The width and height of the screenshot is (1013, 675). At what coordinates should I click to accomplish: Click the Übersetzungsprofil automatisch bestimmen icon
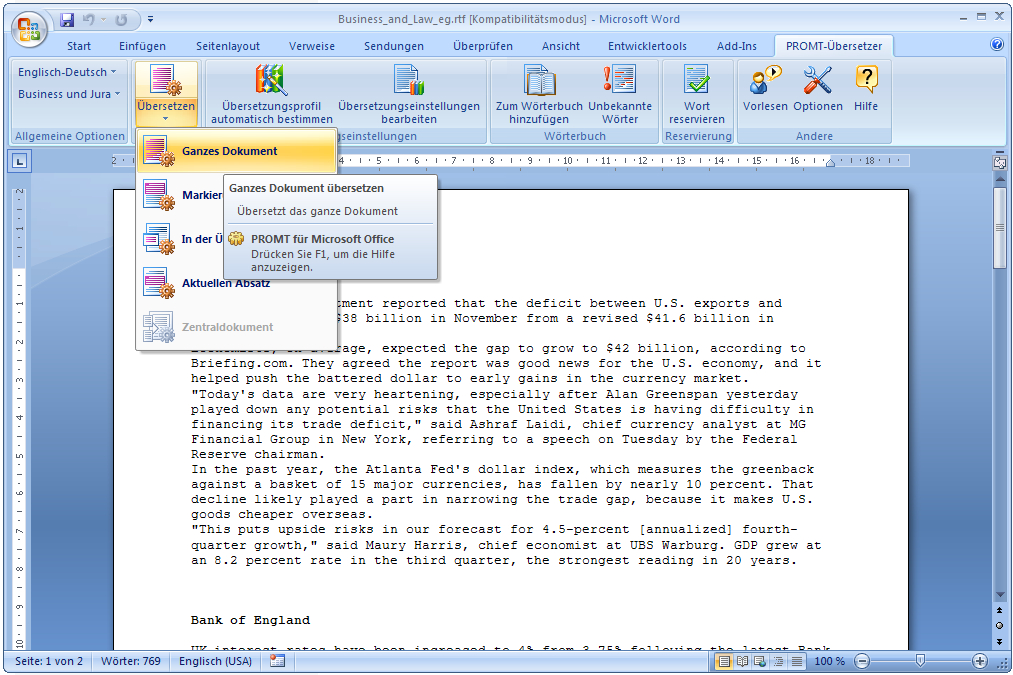(270, 80)
